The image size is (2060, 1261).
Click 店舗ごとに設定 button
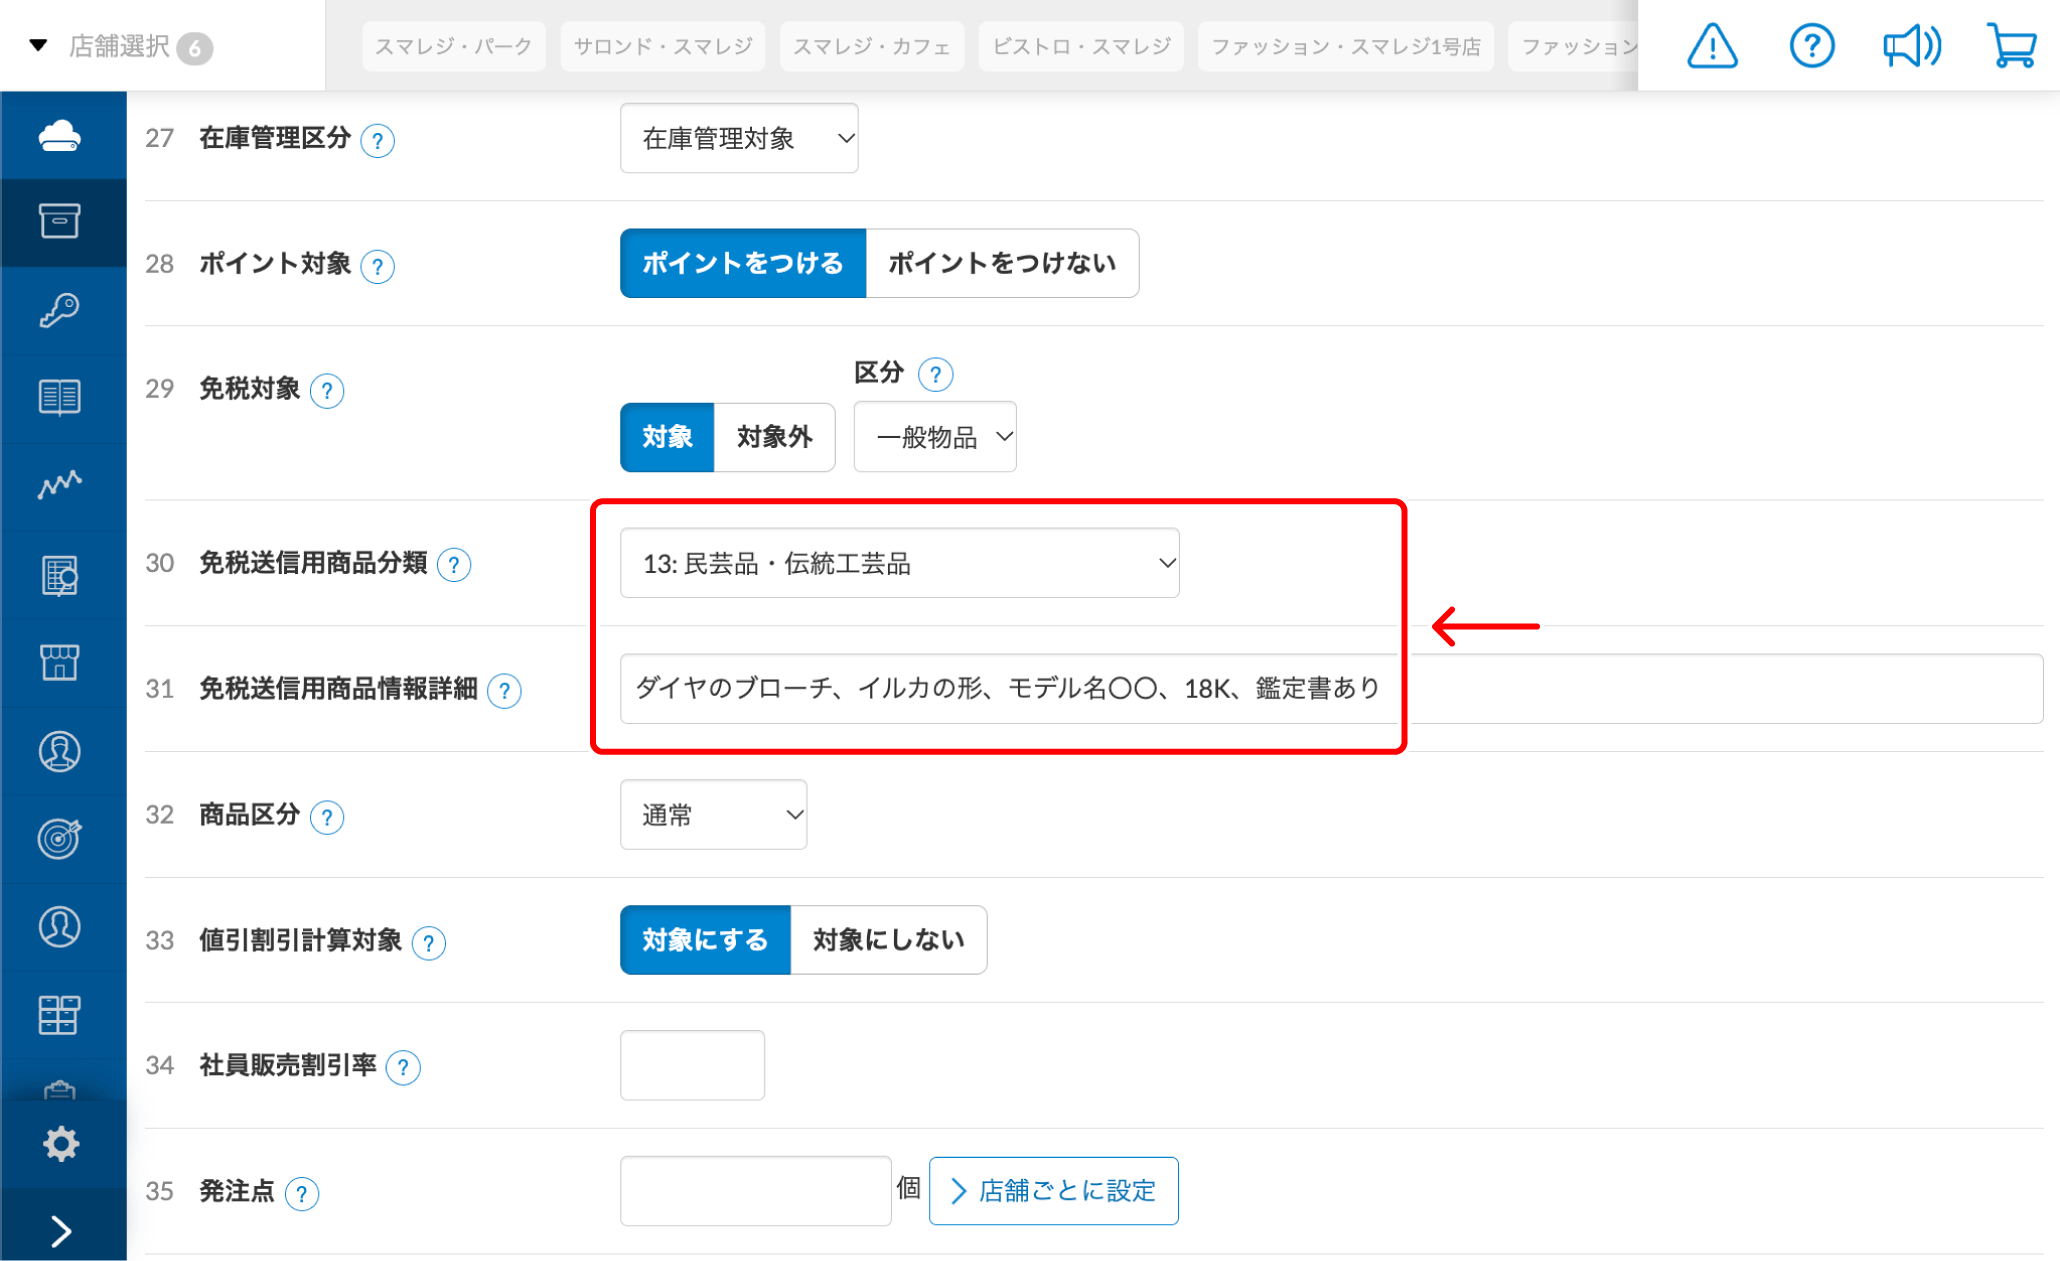click(x=1054, y=1191)
